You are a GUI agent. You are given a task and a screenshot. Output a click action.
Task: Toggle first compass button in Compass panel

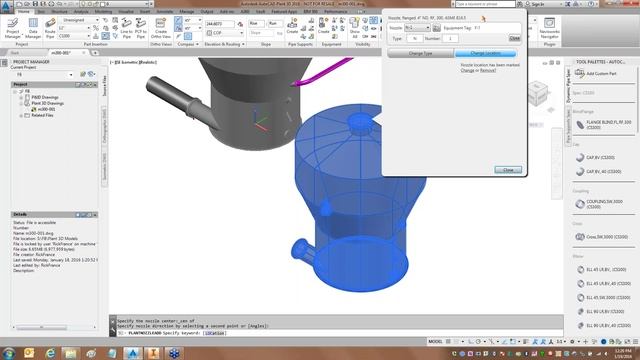(178, 20)
